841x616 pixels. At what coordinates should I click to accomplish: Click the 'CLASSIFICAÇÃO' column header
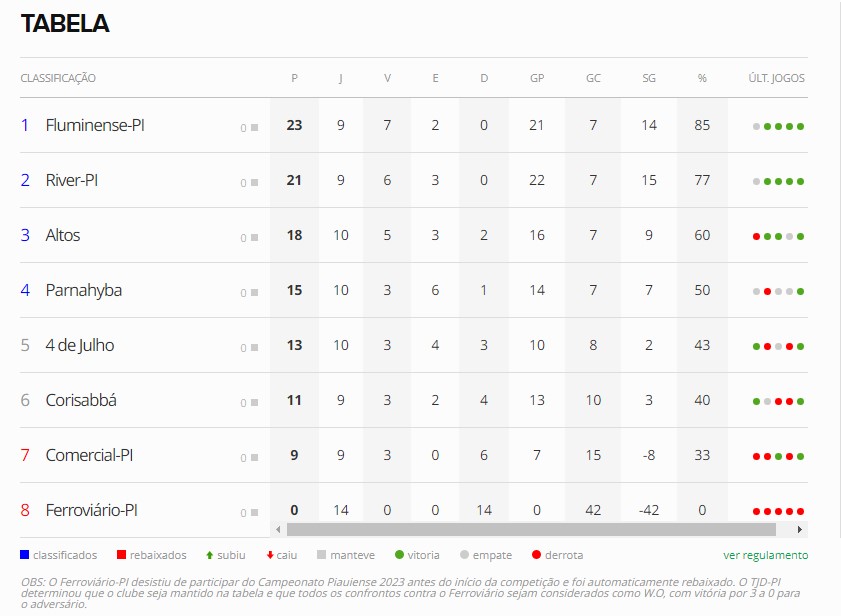click(x=58, y=78)
